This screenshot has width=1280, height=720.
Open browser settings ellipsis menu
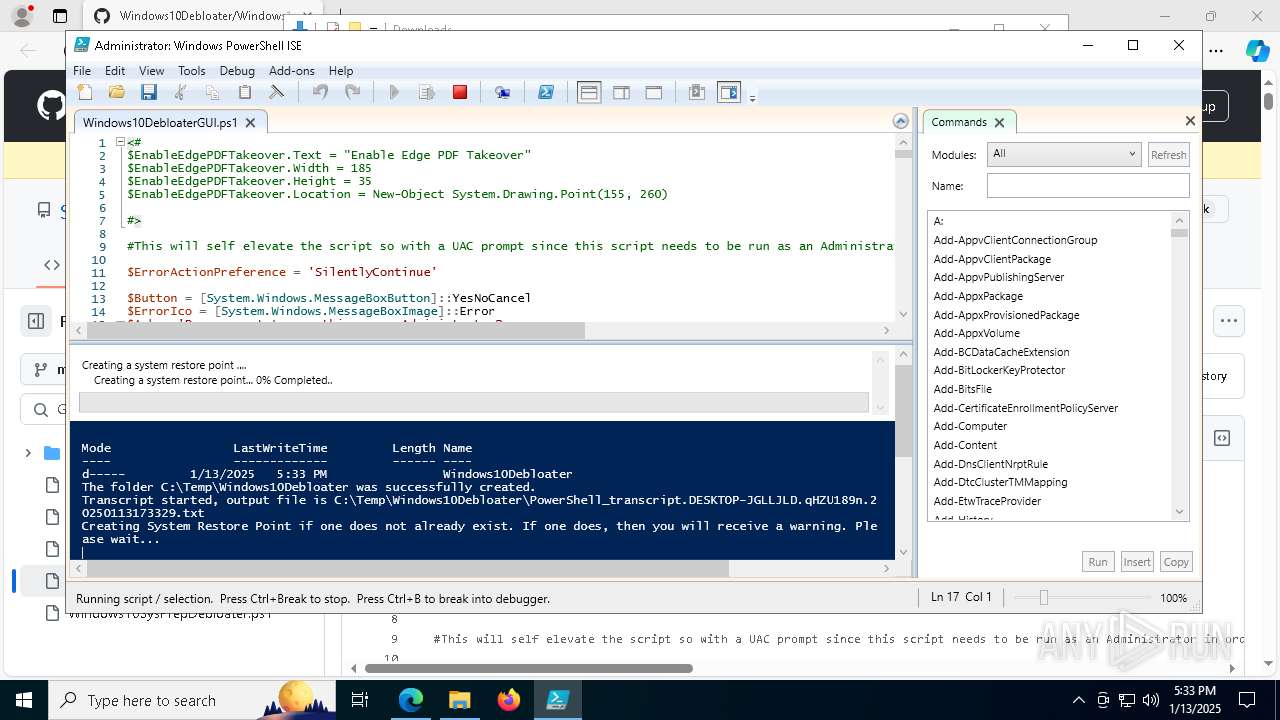tap(1216, 50)
